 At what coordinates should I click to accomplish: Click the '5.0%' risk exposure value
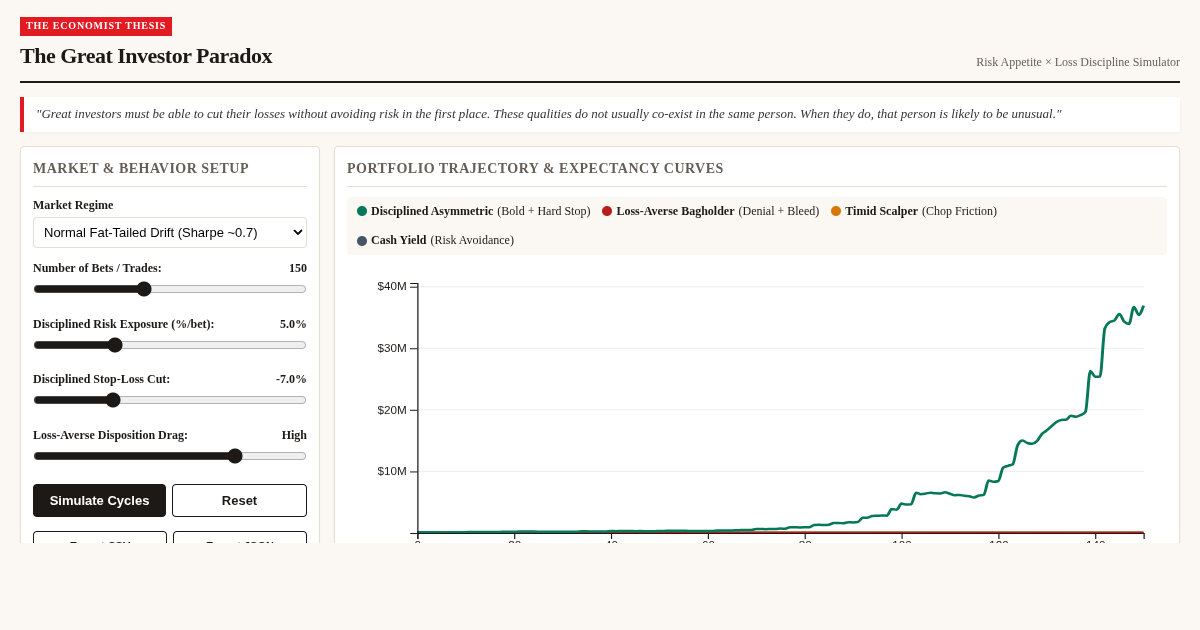click(x=293, y=324)
